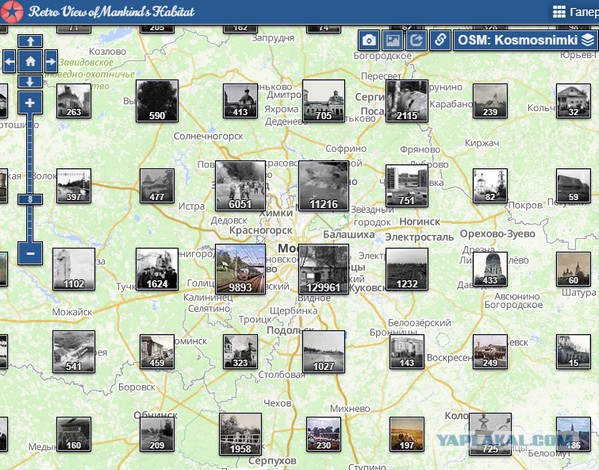Open photo cluster labeled 1102
This screenshot has height=470, width=599.
[x=74, y=269]
